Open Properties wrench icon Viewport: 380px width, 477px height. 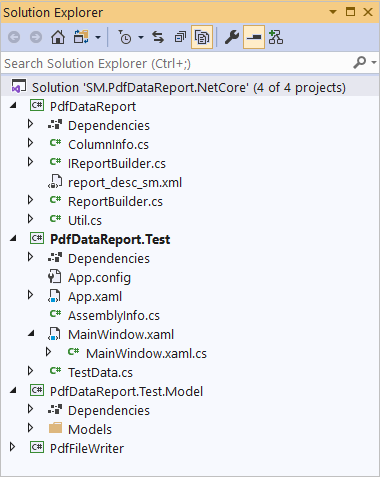(x=232, y=37)
